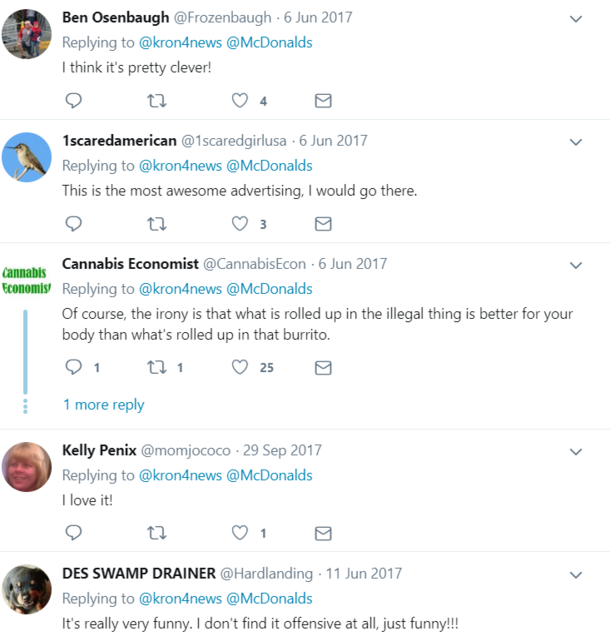The width and height of the screenshot is (610, 636).
Task: Like the Cannabis Economist tweet with 25 likes
Action: pyautogui.click(x=240, y=367)
